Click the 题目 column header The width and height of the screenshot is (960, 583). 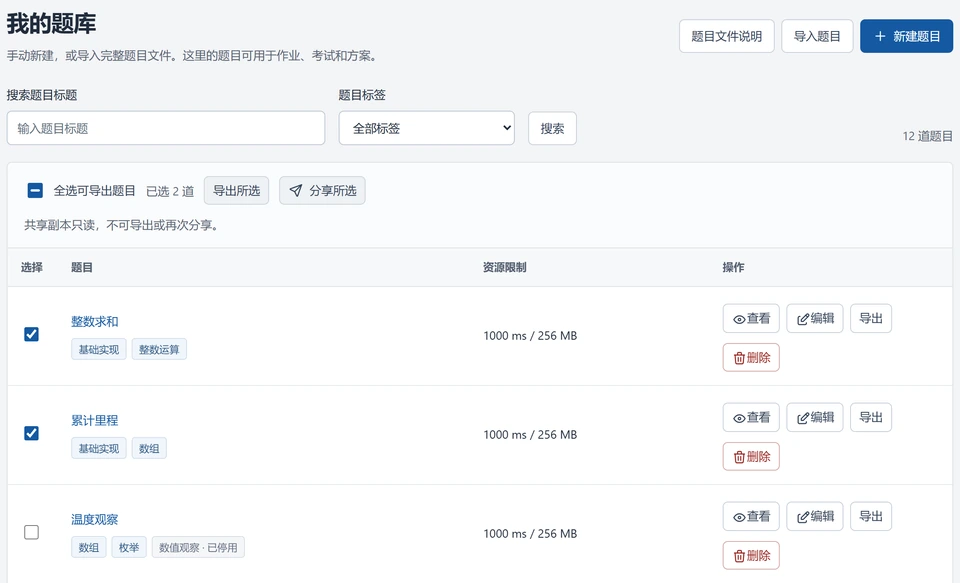coord(81,267)
